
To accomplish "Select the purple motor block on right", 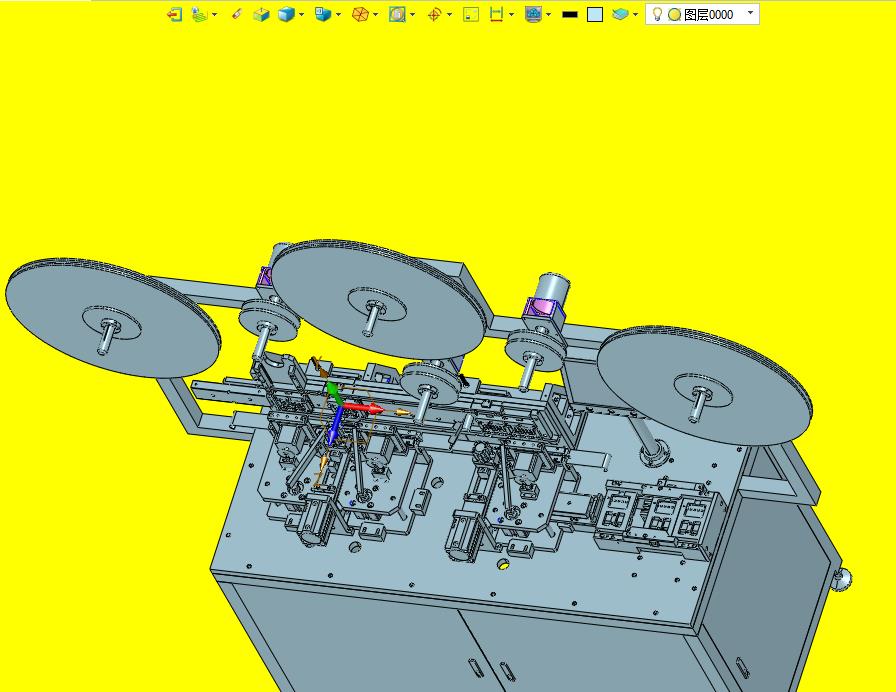I will (x=542, y=307).
